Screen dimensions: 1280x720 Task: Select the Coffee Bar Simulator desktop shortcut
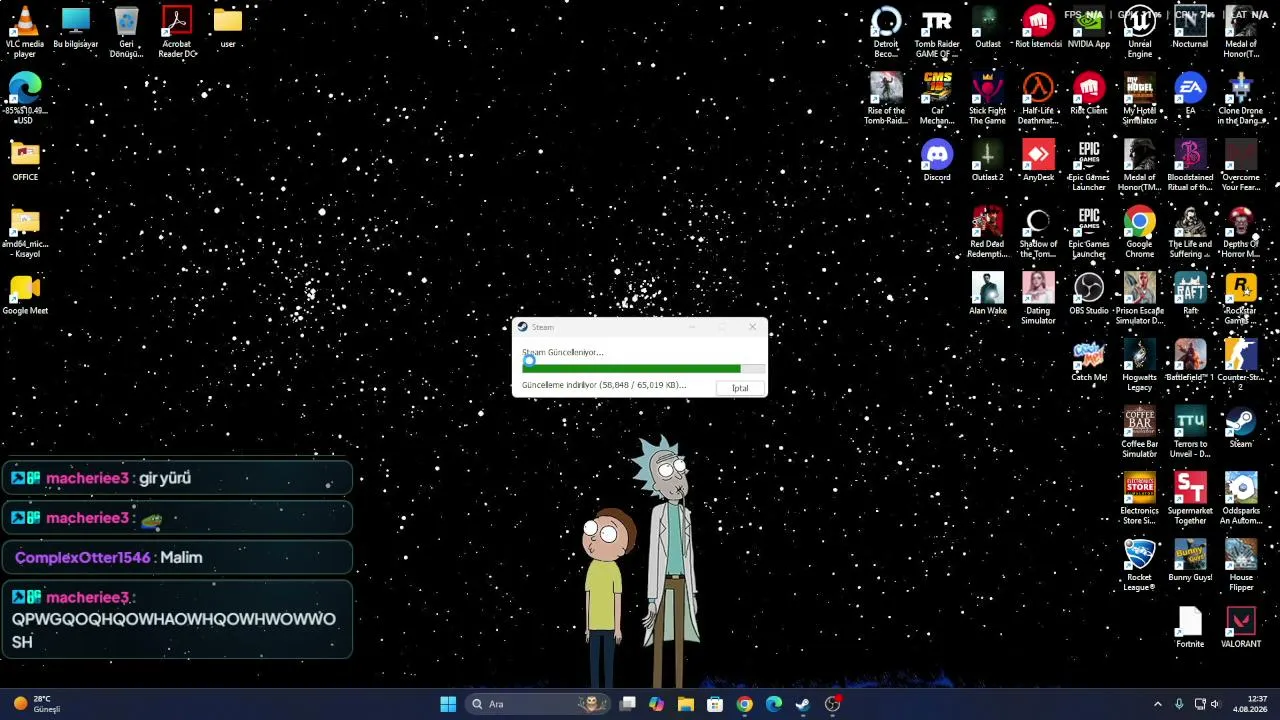point(1139,432)
